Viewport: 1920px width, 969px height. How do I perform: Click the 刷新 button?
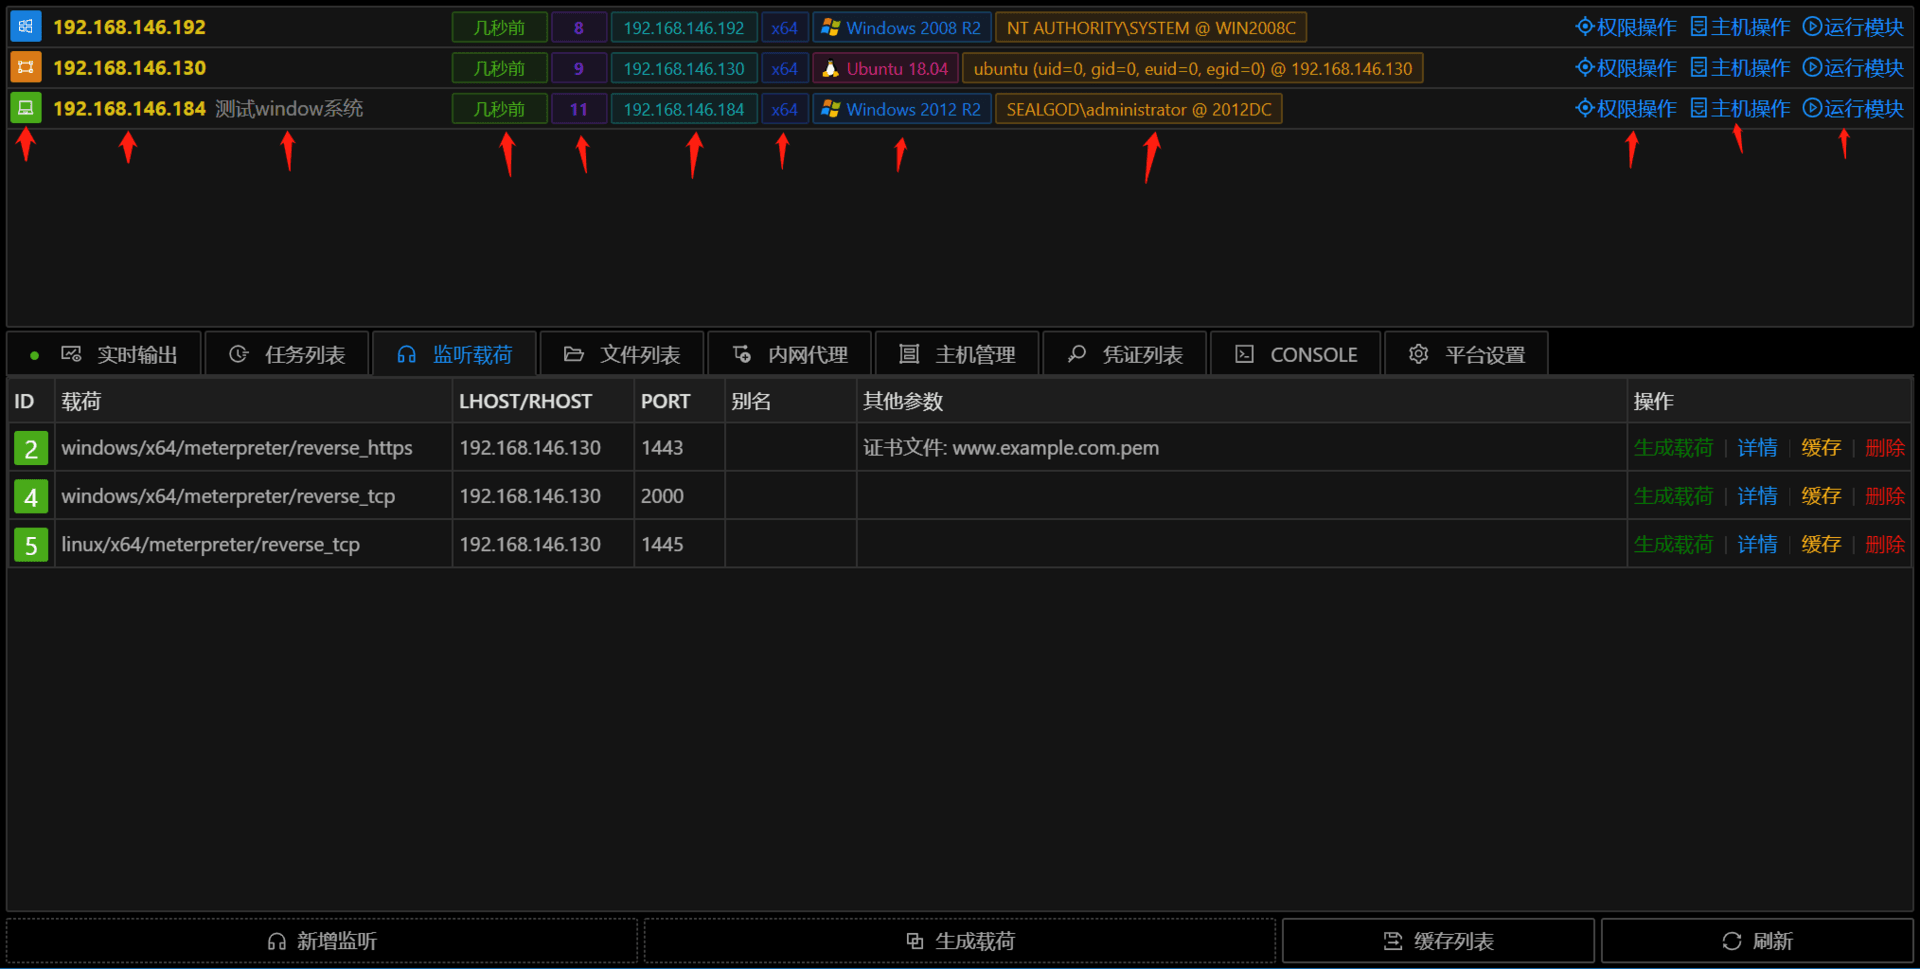[1757, 941]
